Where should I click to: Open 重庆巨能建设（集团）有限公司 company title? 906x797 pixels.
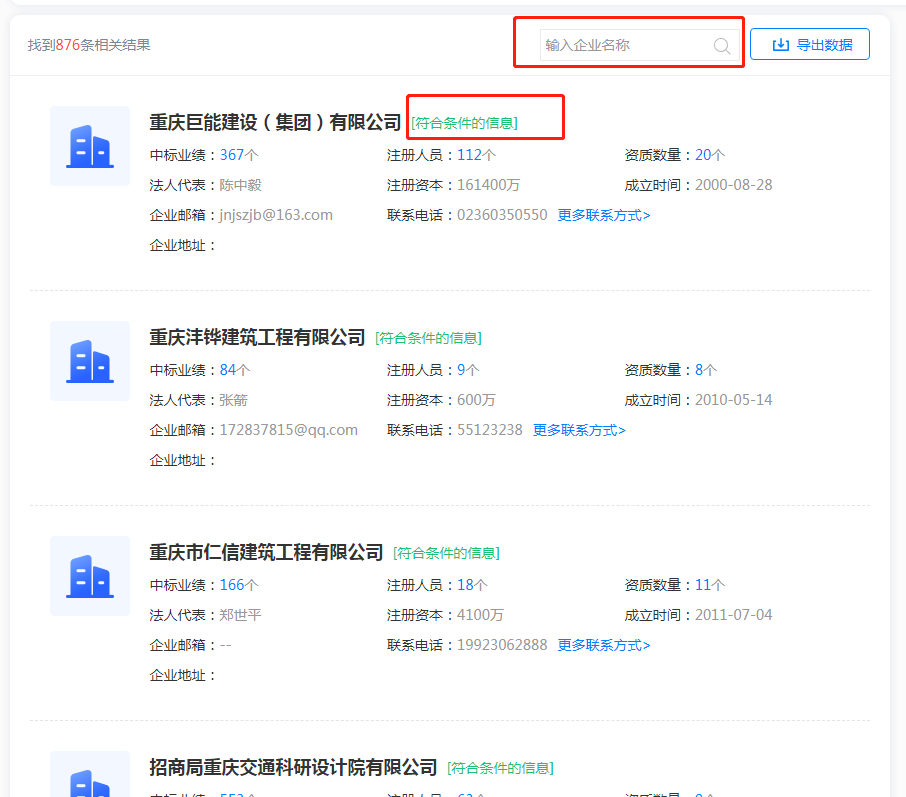tap(275, 123)
